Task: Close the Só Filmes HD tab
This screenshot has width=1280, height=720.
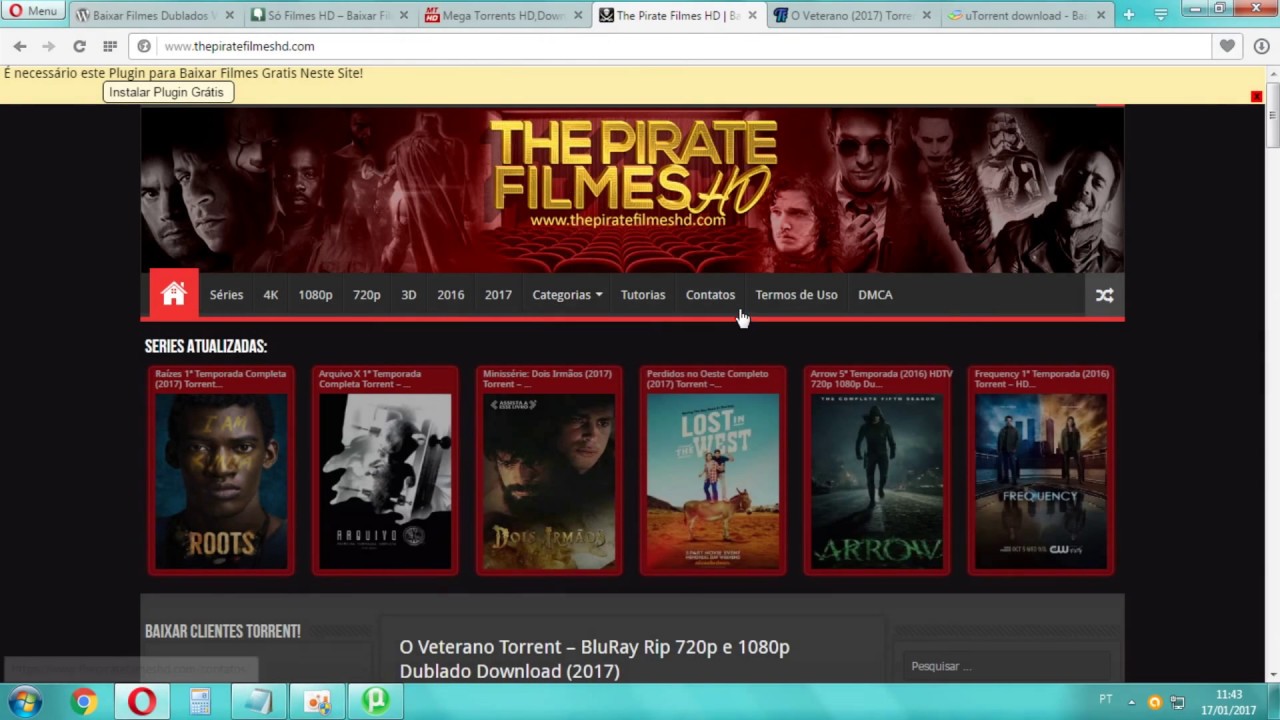Action: coord(403,15)
